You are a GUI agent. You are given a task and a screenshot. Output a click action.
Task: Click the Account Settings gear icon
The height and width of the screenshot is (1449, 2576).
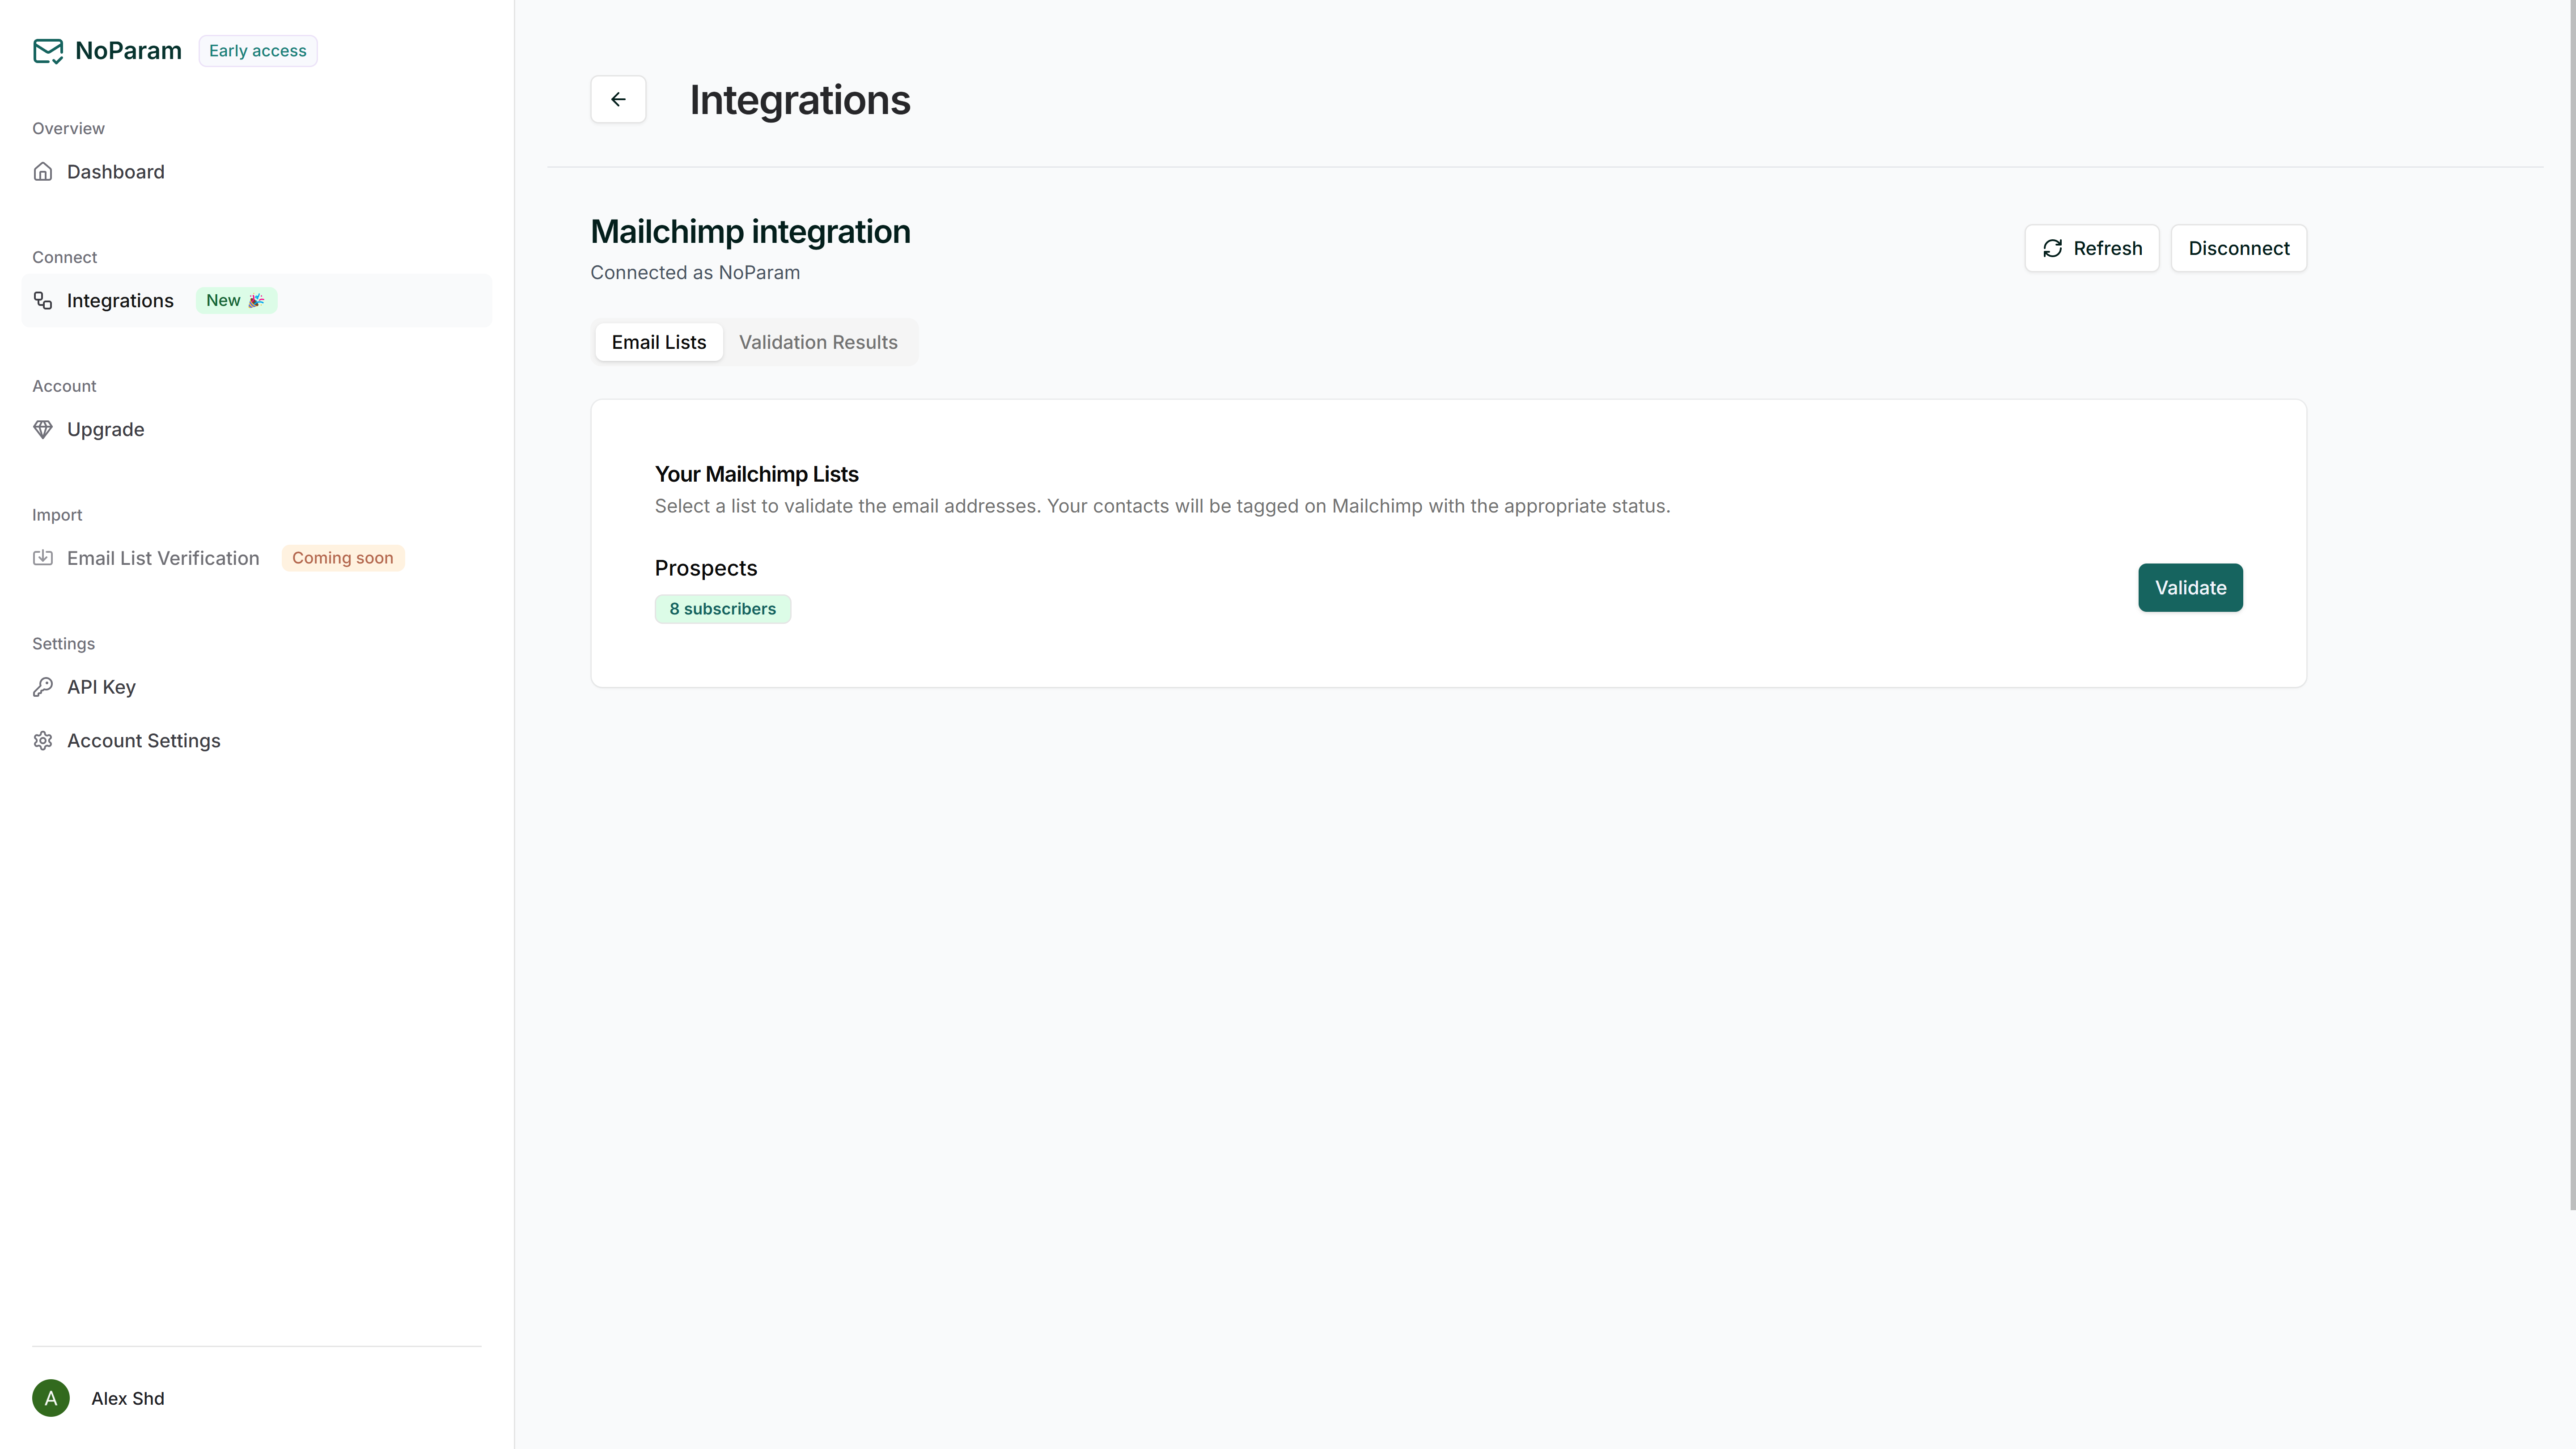[x=43, y=741]
